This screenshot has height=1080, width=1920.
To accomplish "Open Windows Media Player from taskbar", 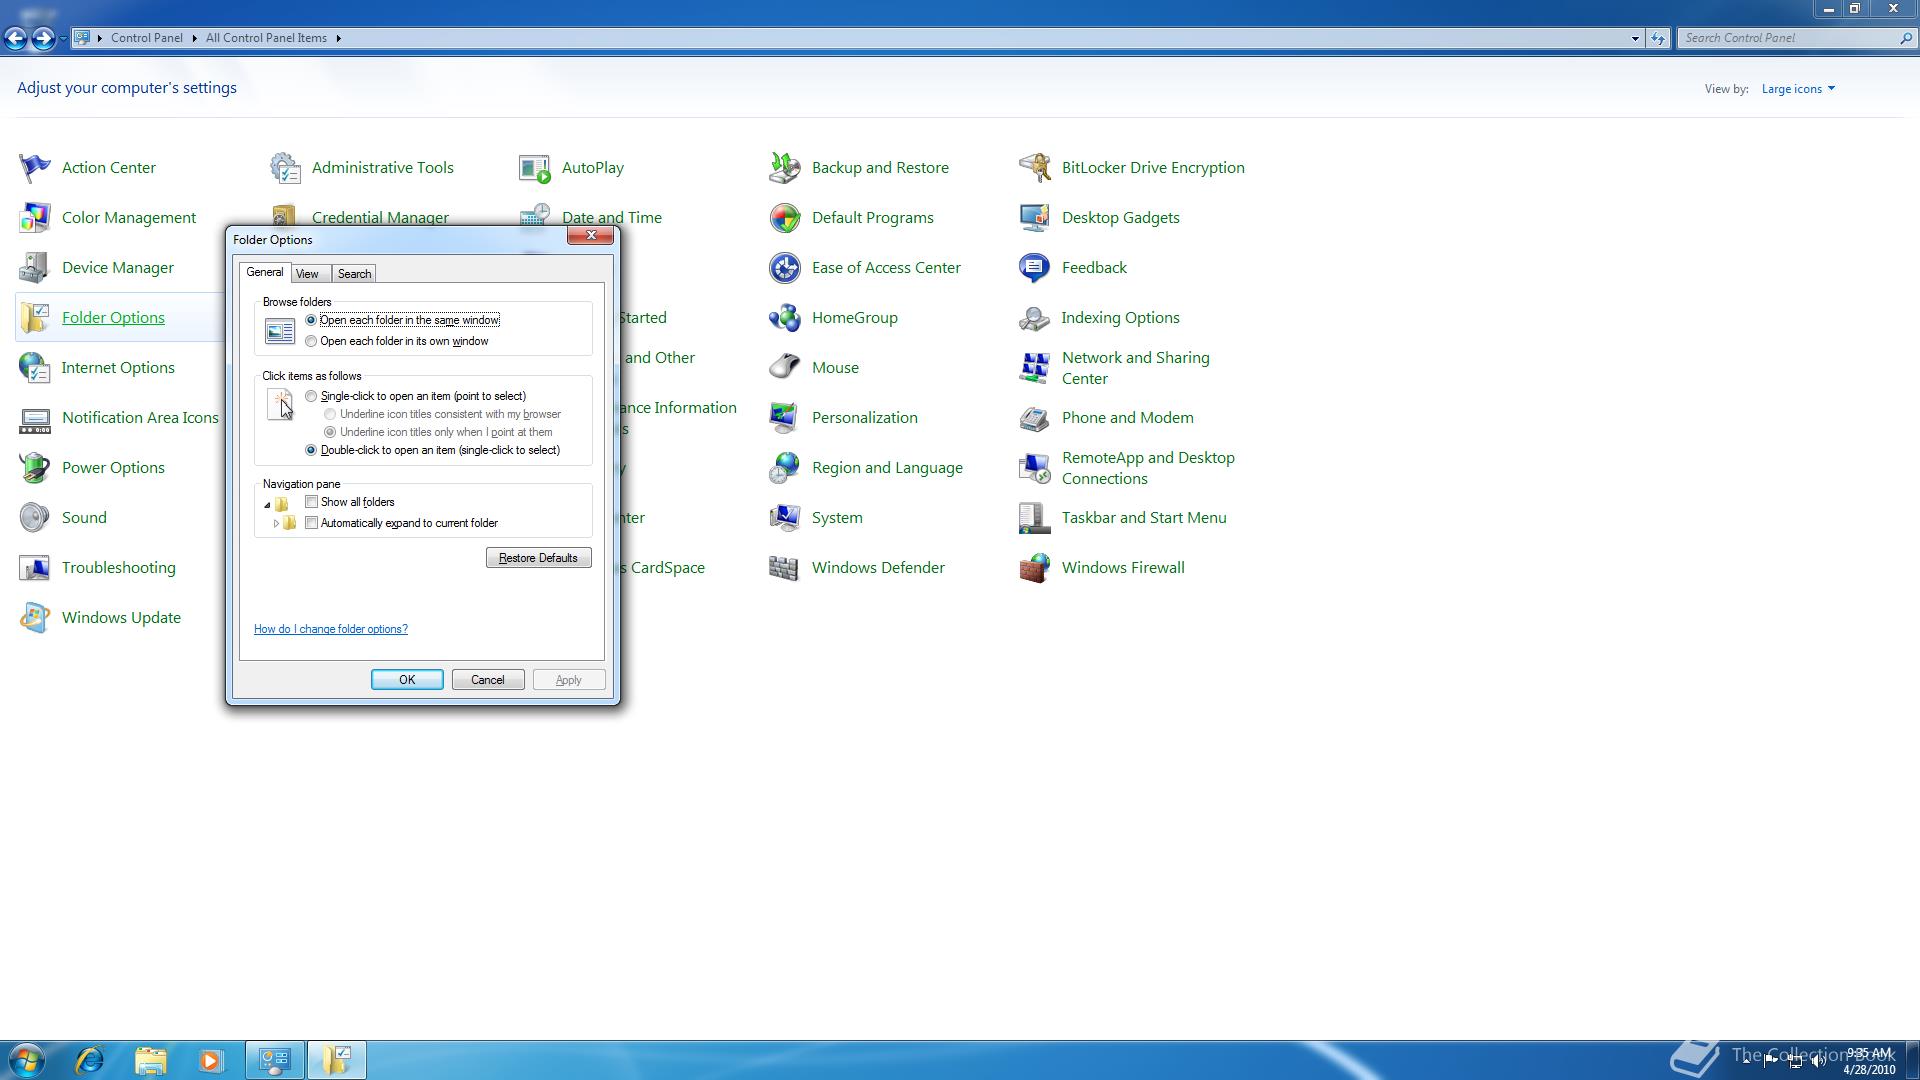I will [x=210, y=1060].
